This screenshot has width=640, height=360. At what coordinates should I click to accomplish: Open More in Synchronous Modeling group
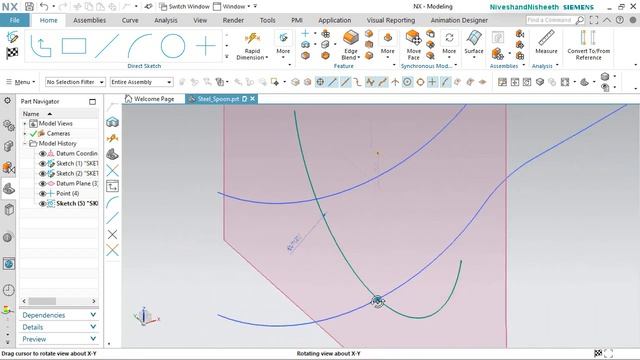(x=449, y=44)
